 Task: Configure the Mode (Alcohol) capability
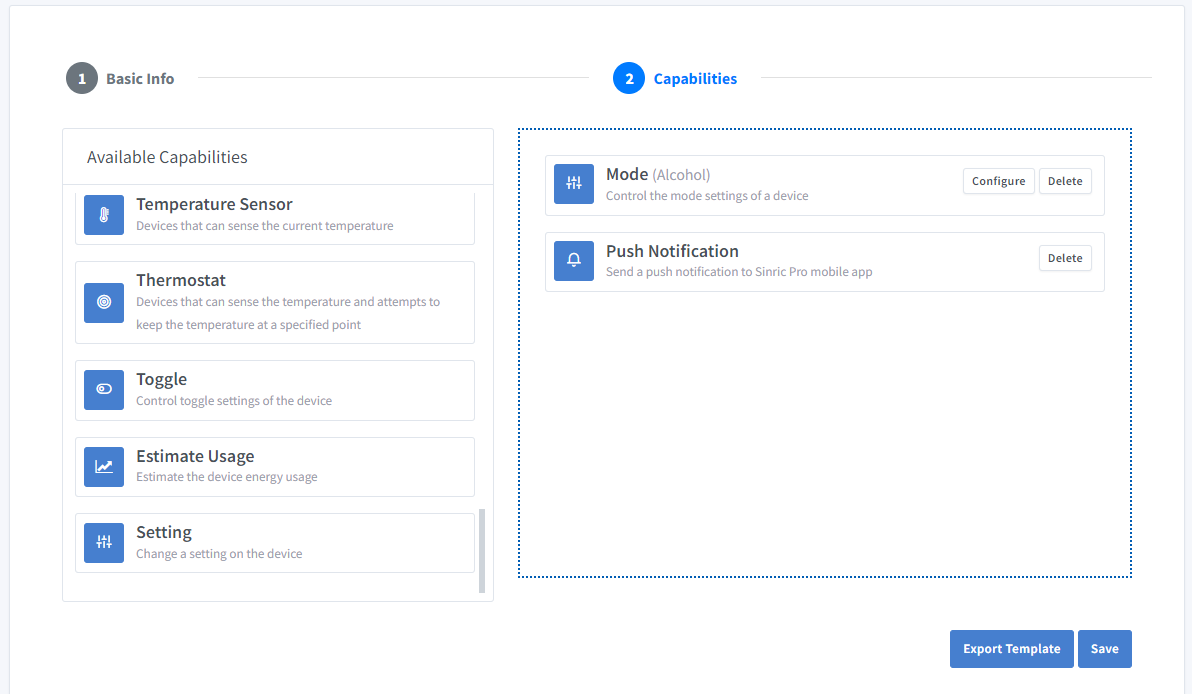[998, 181]
